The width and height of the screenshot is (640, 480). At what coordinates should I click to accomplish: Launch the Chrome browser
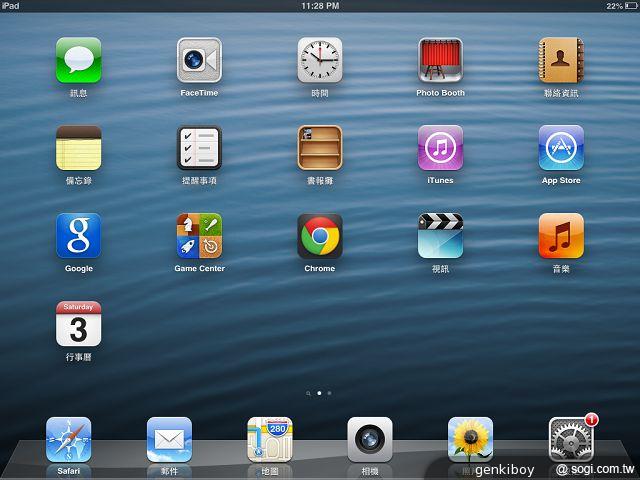pyautogui.click(x=320, y=236)
